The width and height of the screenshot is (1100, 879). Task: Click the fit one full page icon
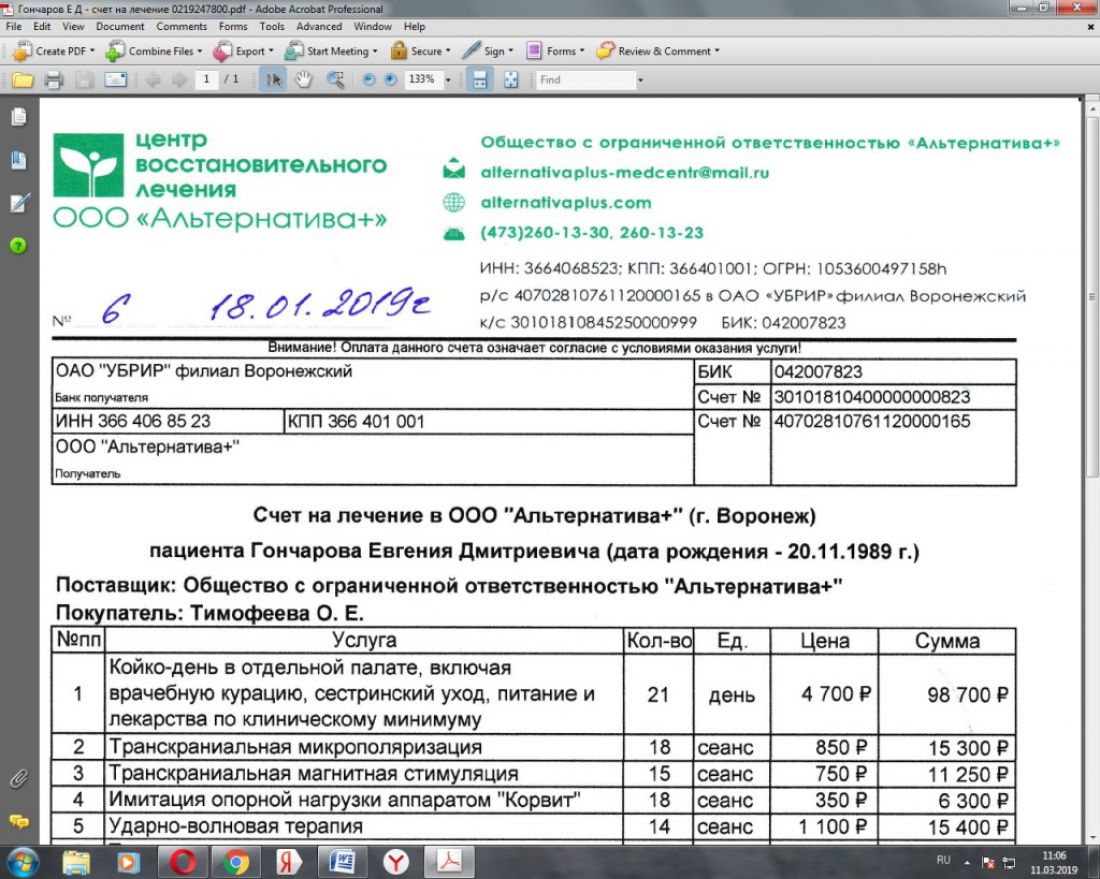point(511,80)
